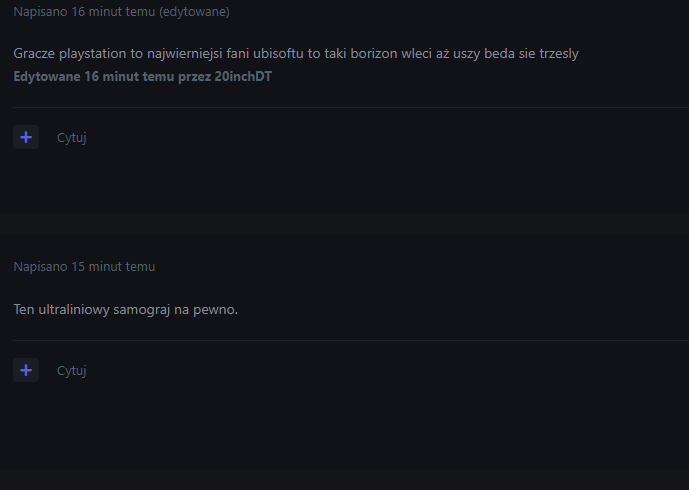Click the word 'trzesly' ending the first post
689x490 pixels.
(556, 53)
